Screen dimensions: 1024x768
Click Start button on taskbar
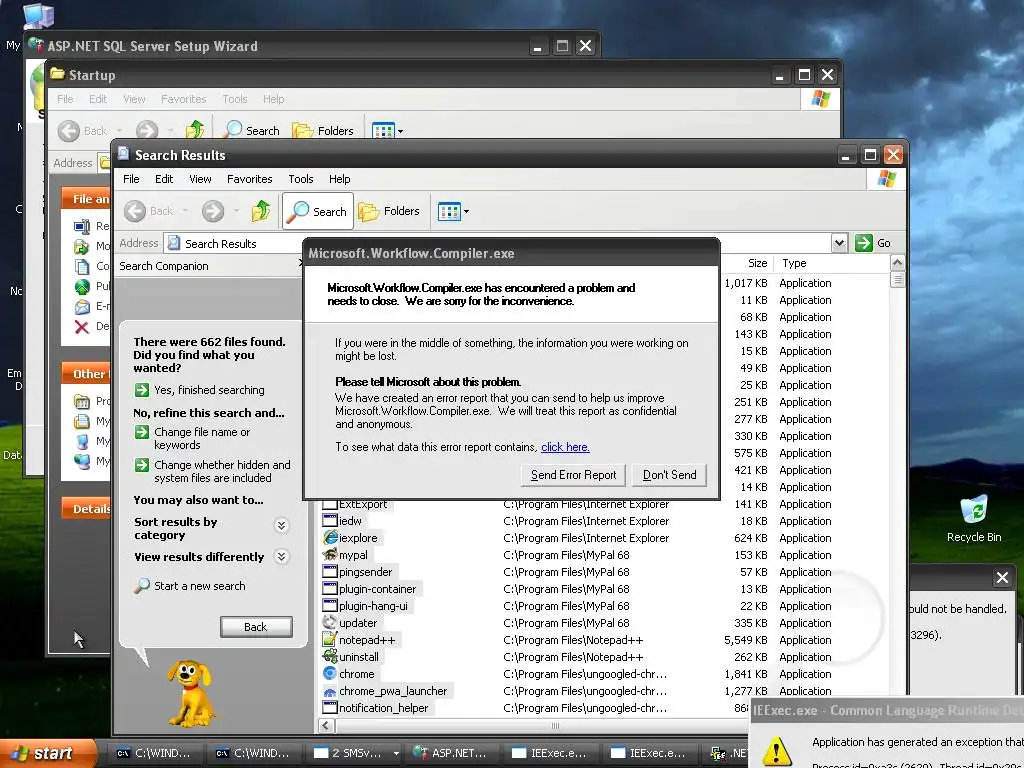point(46,753)
